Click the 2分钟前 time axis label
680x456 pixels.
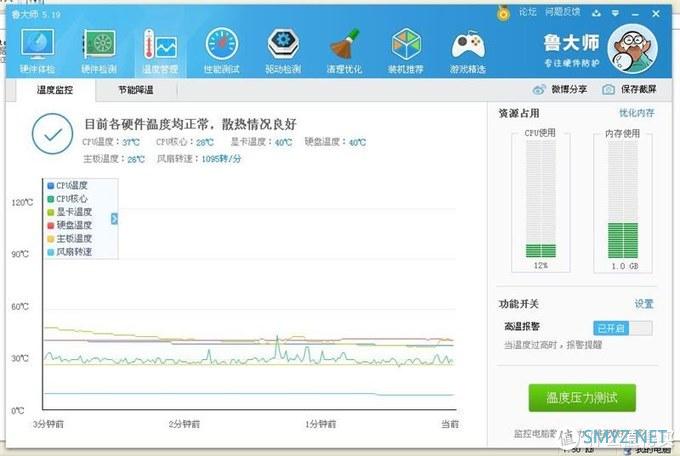click(x=184, y=424)
